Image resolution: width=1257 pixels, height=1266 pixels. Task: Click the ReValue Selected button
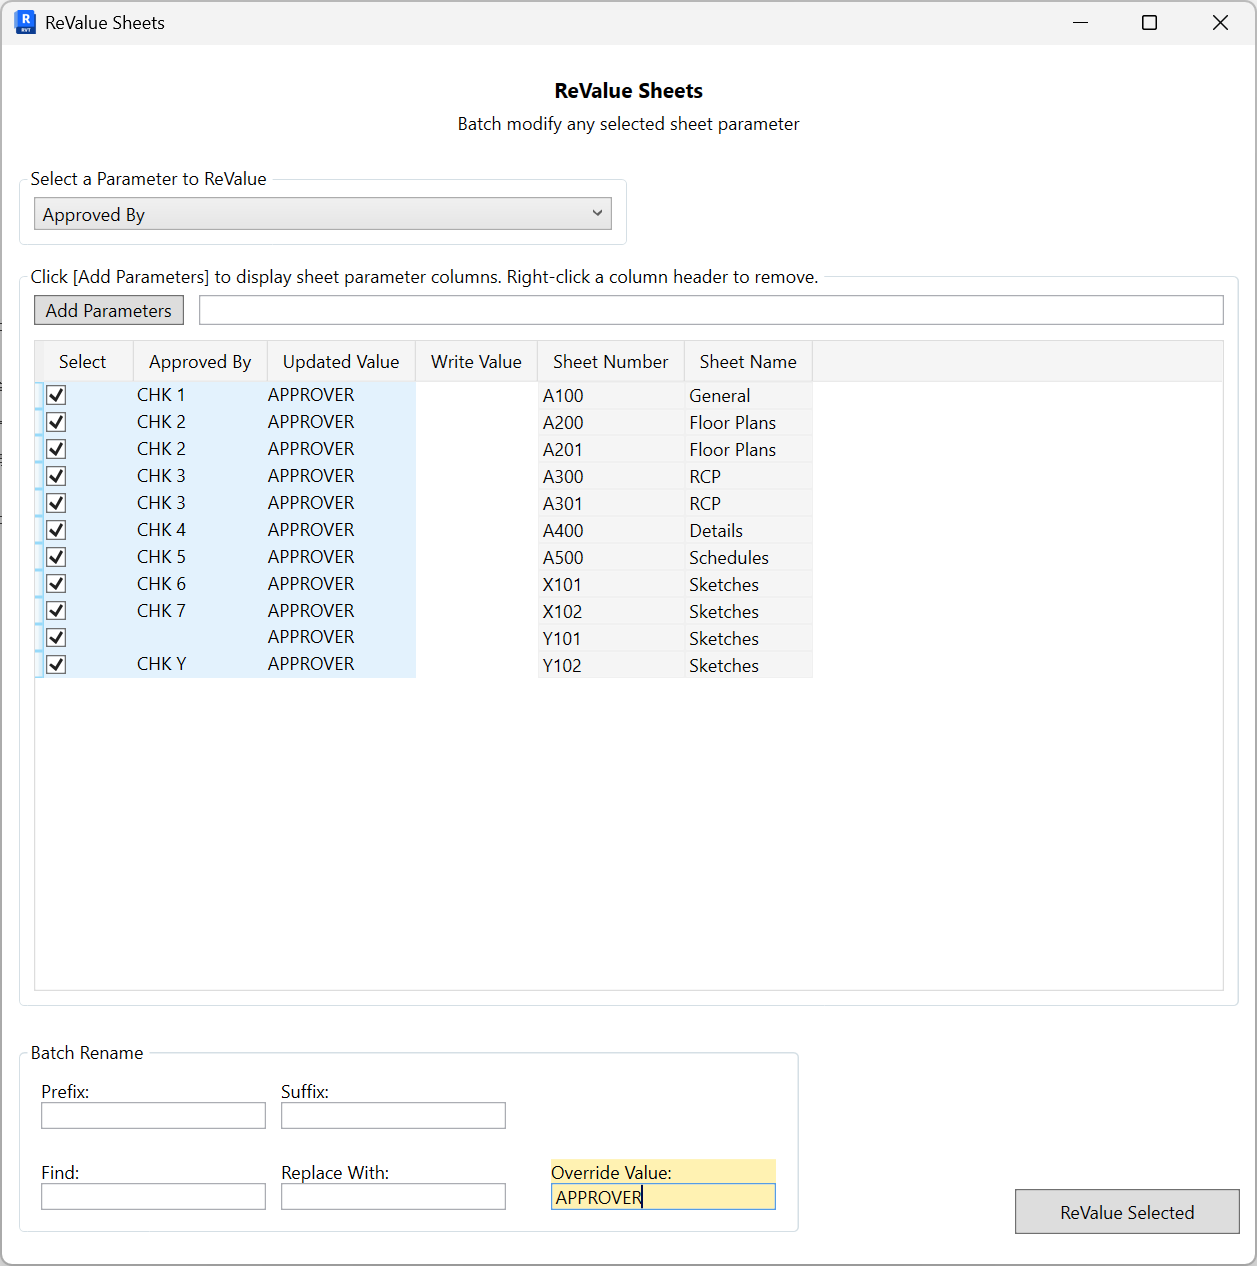(x=1126, y=1211)
